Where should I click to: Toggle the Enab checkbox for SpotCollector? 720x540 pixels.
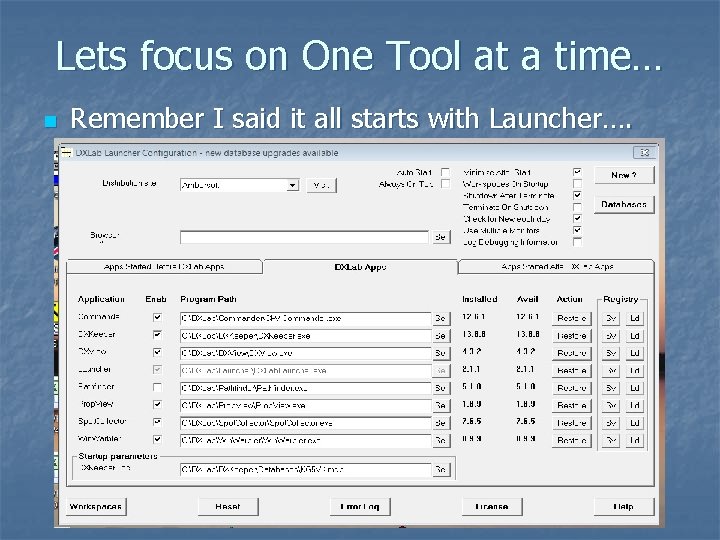click(x=157, y=422)
